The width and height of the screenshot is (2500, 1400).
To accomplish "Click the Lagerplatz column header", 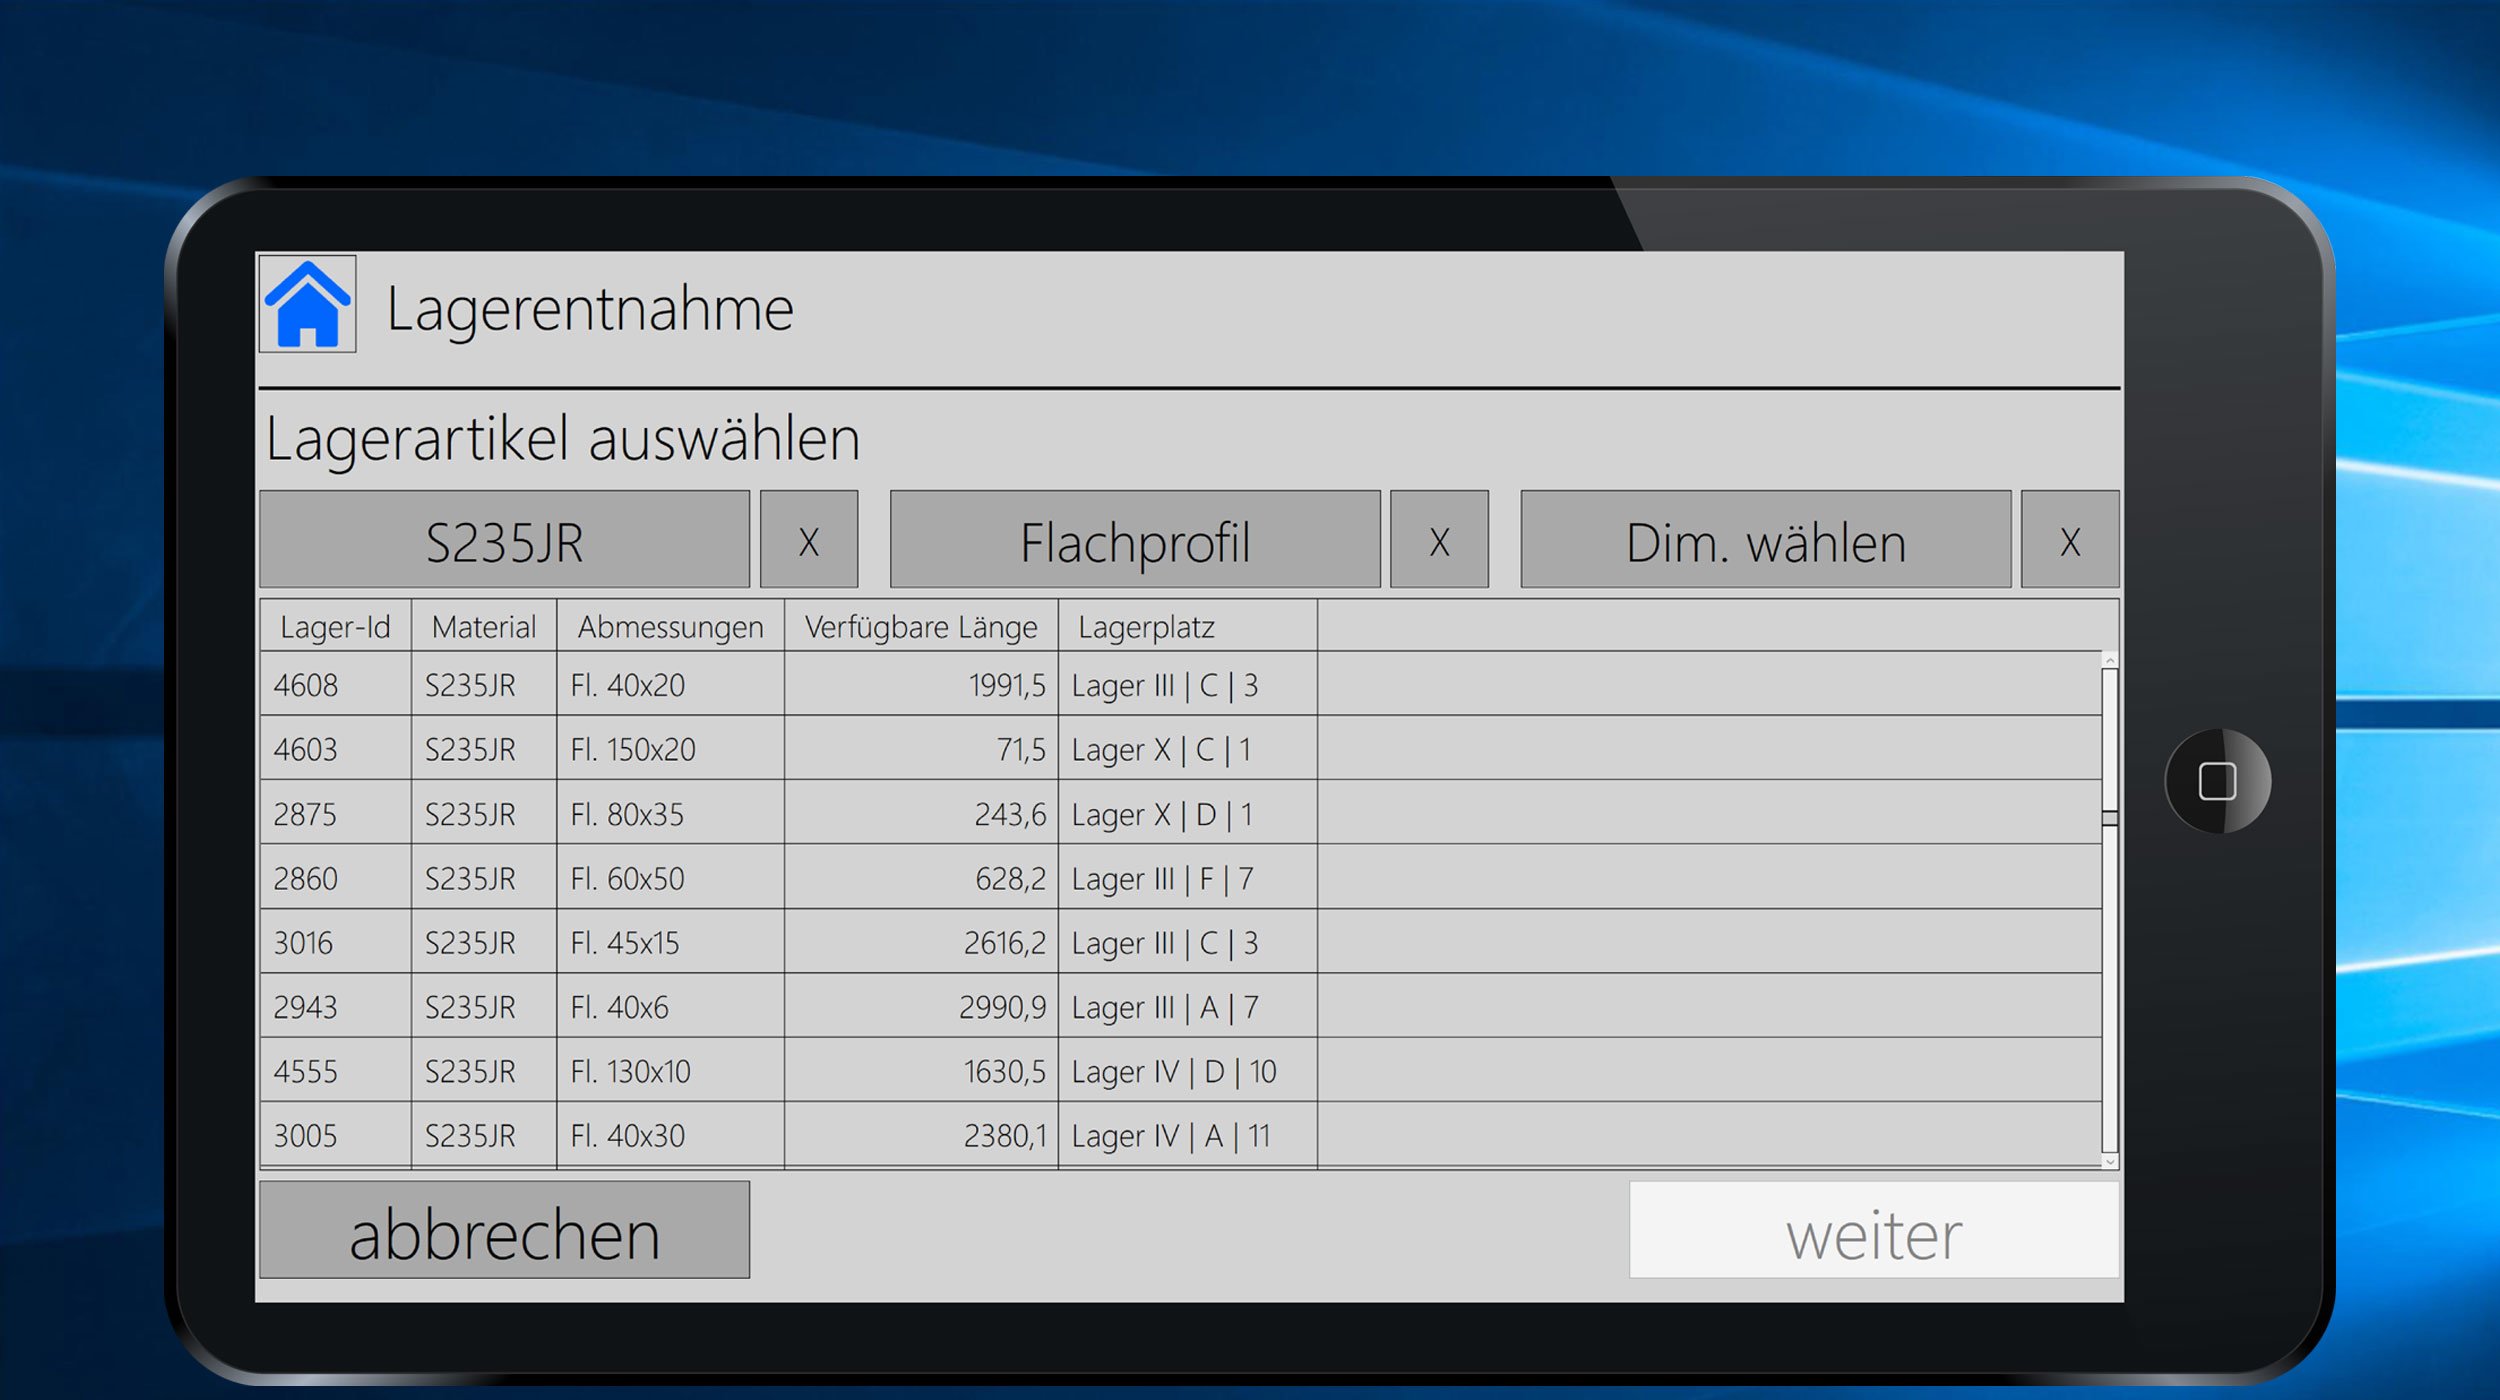I will tap(1146, 627).
